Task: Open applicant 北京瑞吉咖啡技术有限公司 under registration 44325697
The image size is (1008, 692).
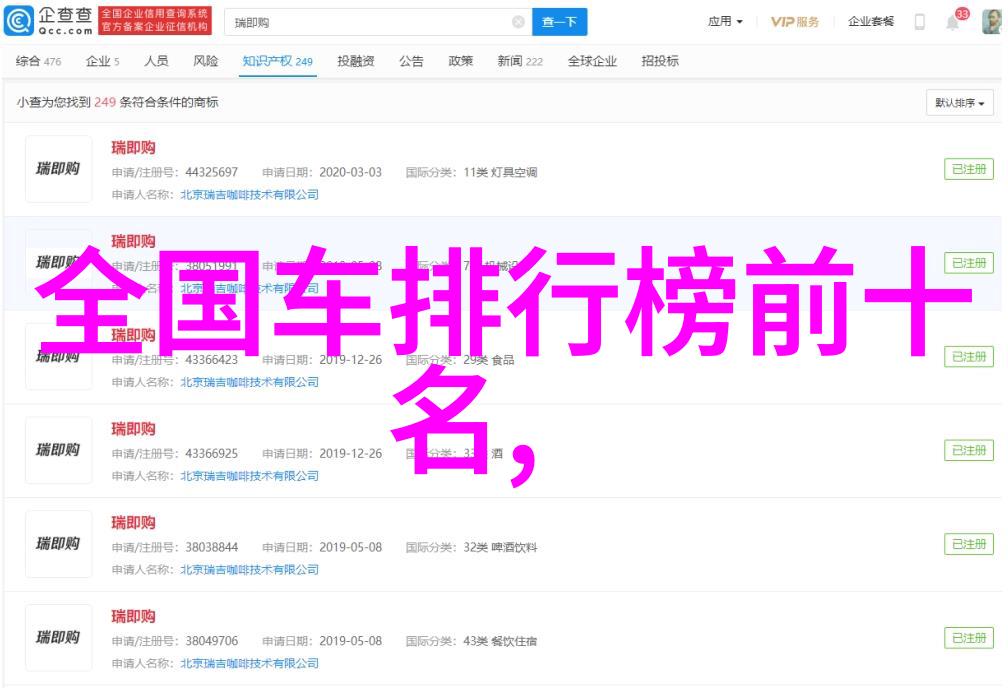Action: (x=249, y=195)
